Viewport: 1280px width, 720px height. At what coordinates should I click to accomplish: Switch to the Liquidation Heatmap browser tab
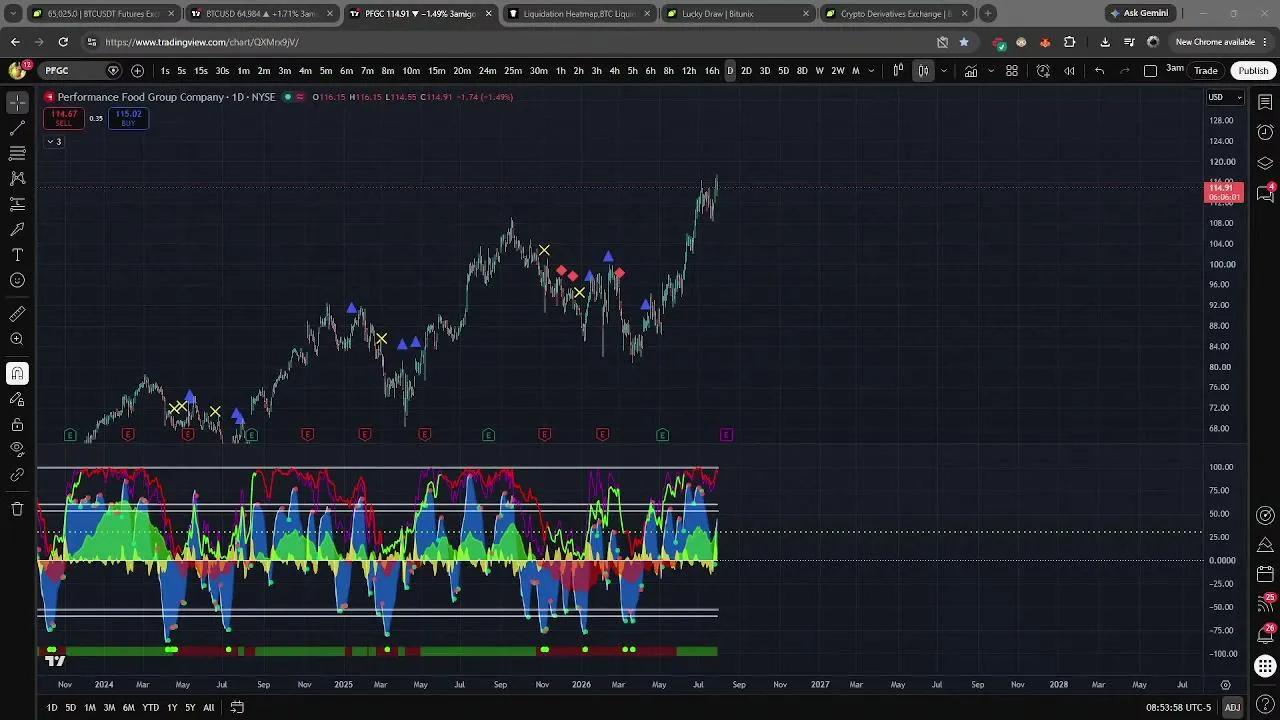580,14
